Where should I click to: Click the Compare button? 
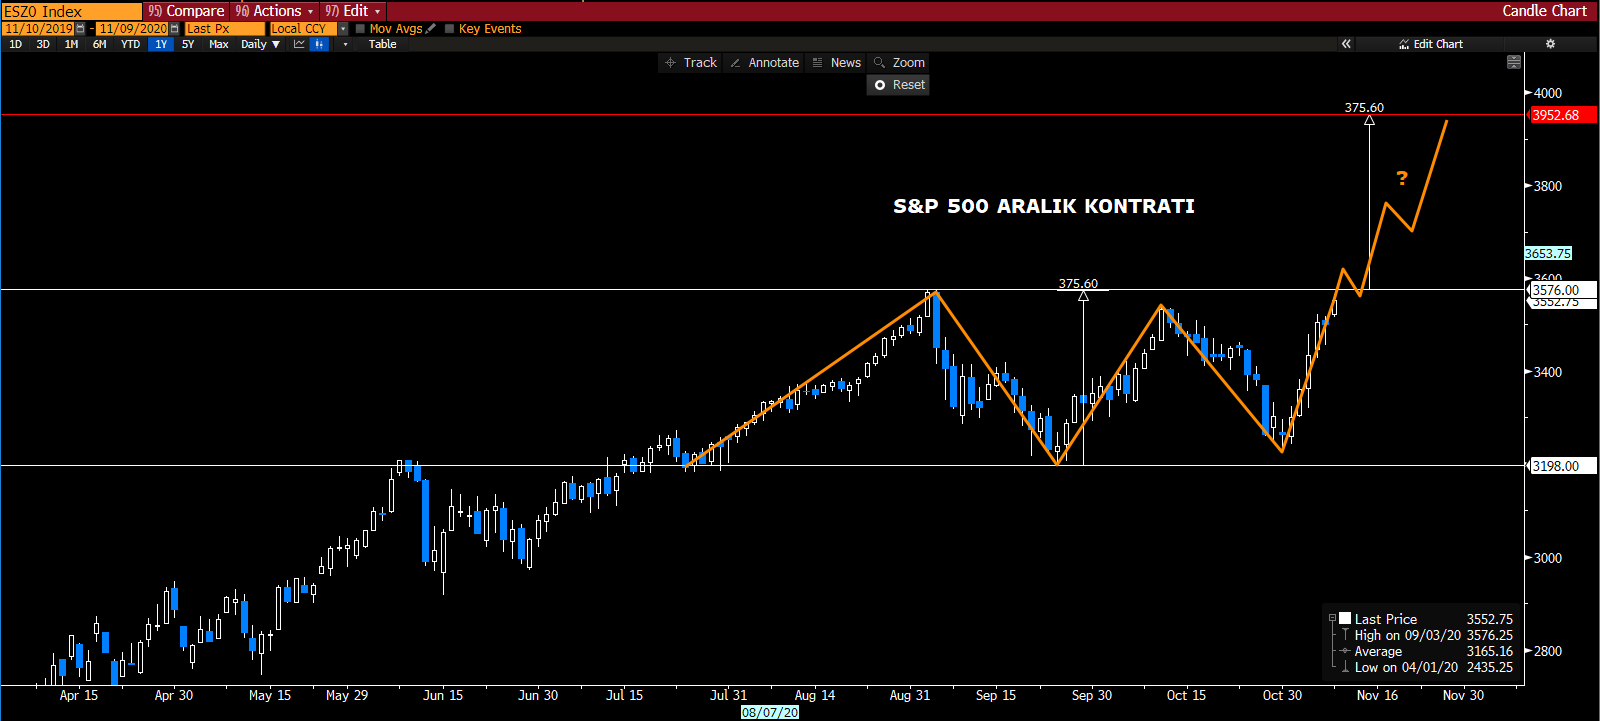[x=187, y=11]
